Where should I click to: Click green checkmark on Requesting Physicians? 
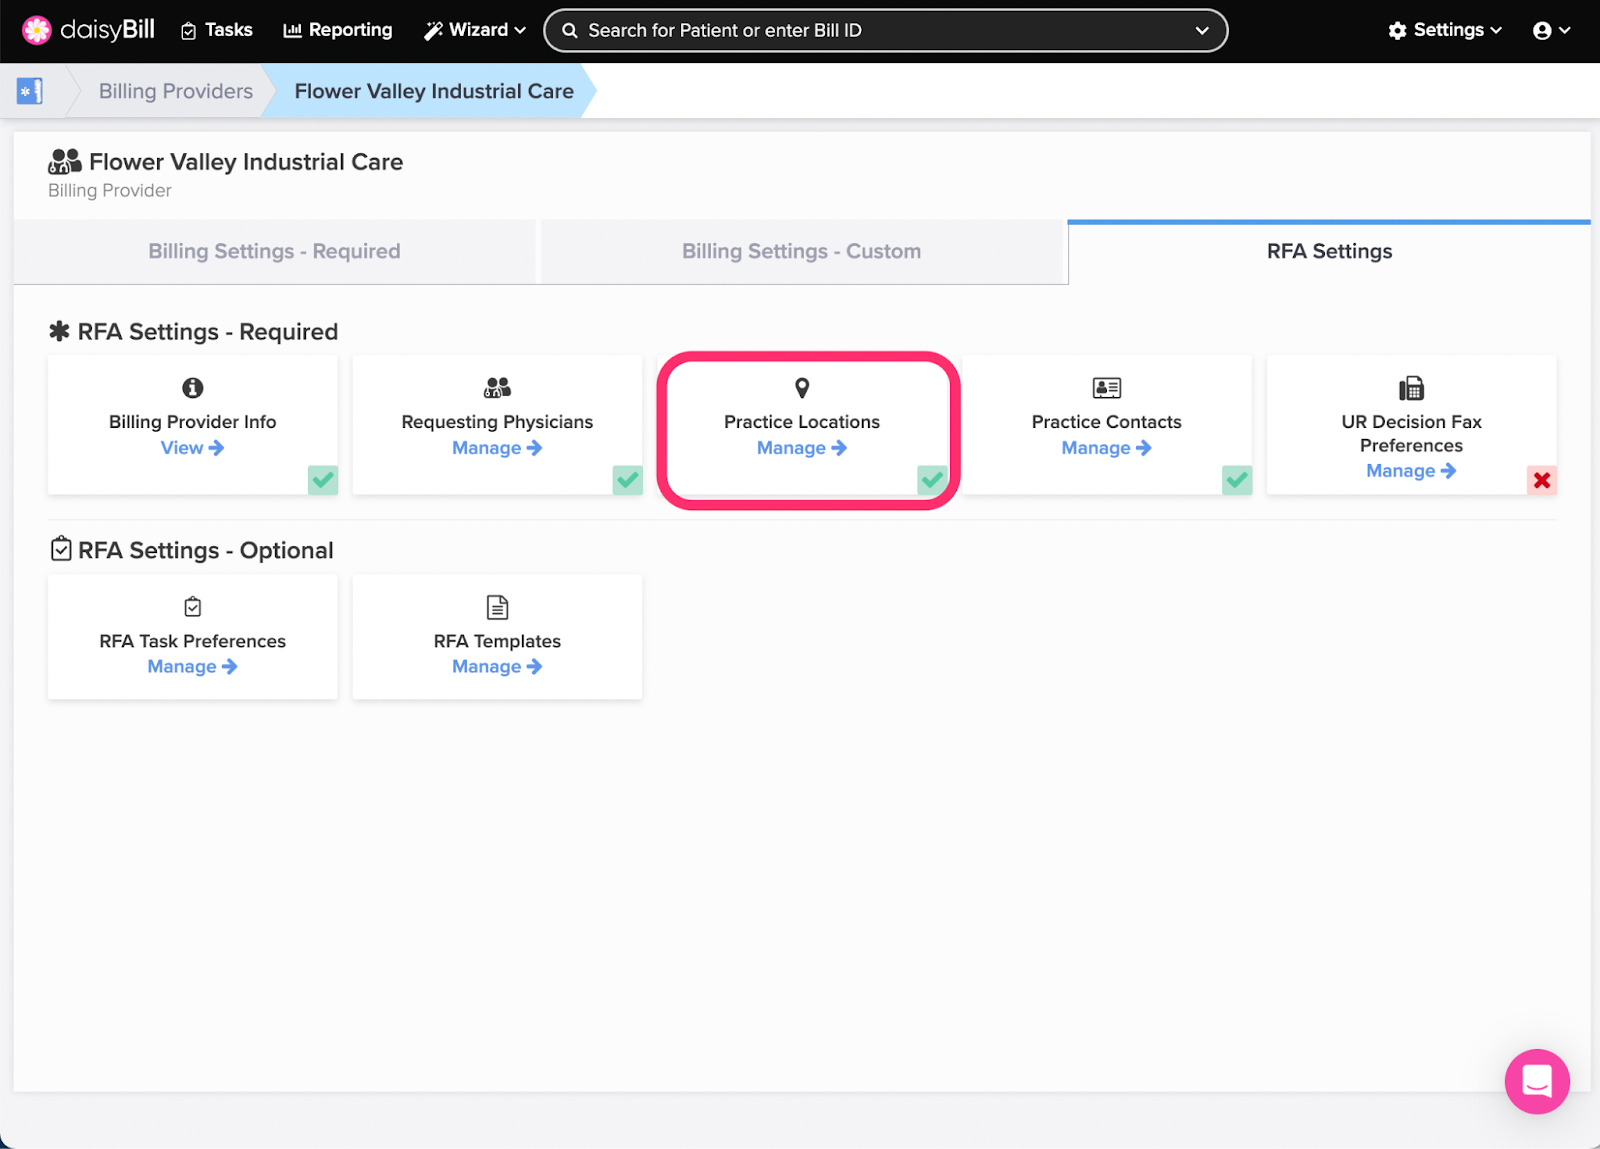tap(628, 480)
